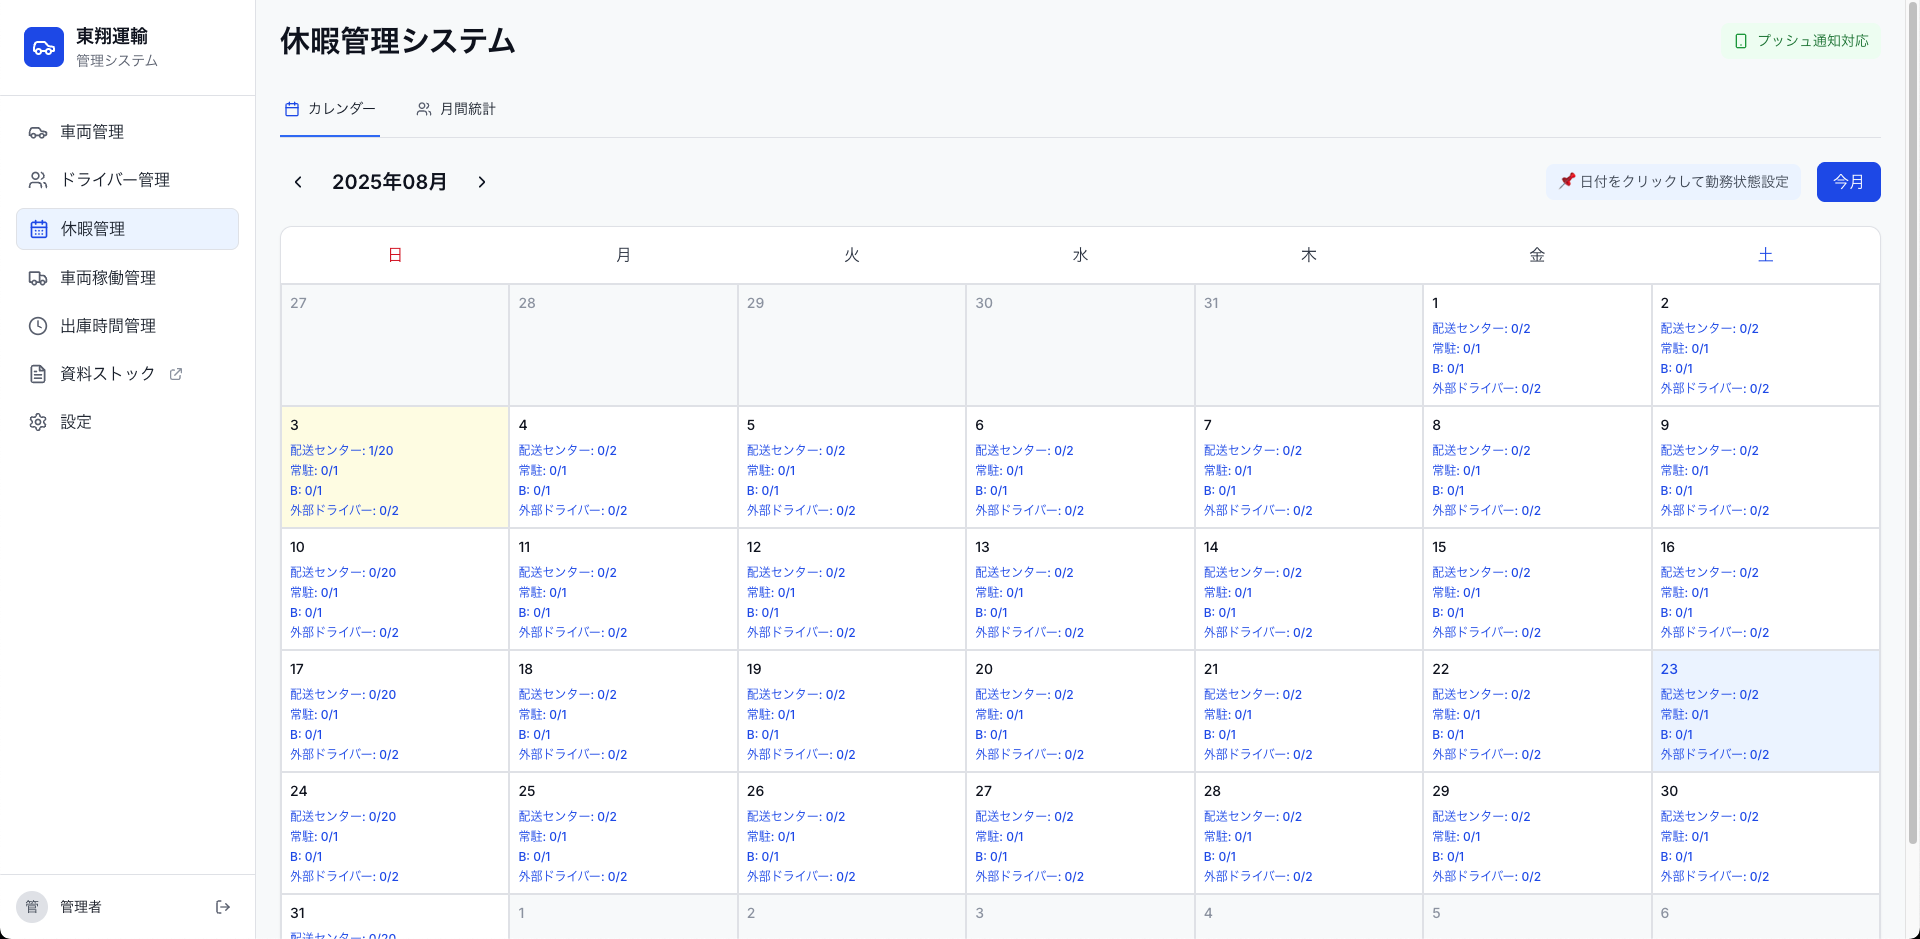Click the 管 user avatar
Viewport: 1920px width, 939px height.
(32, 907)
